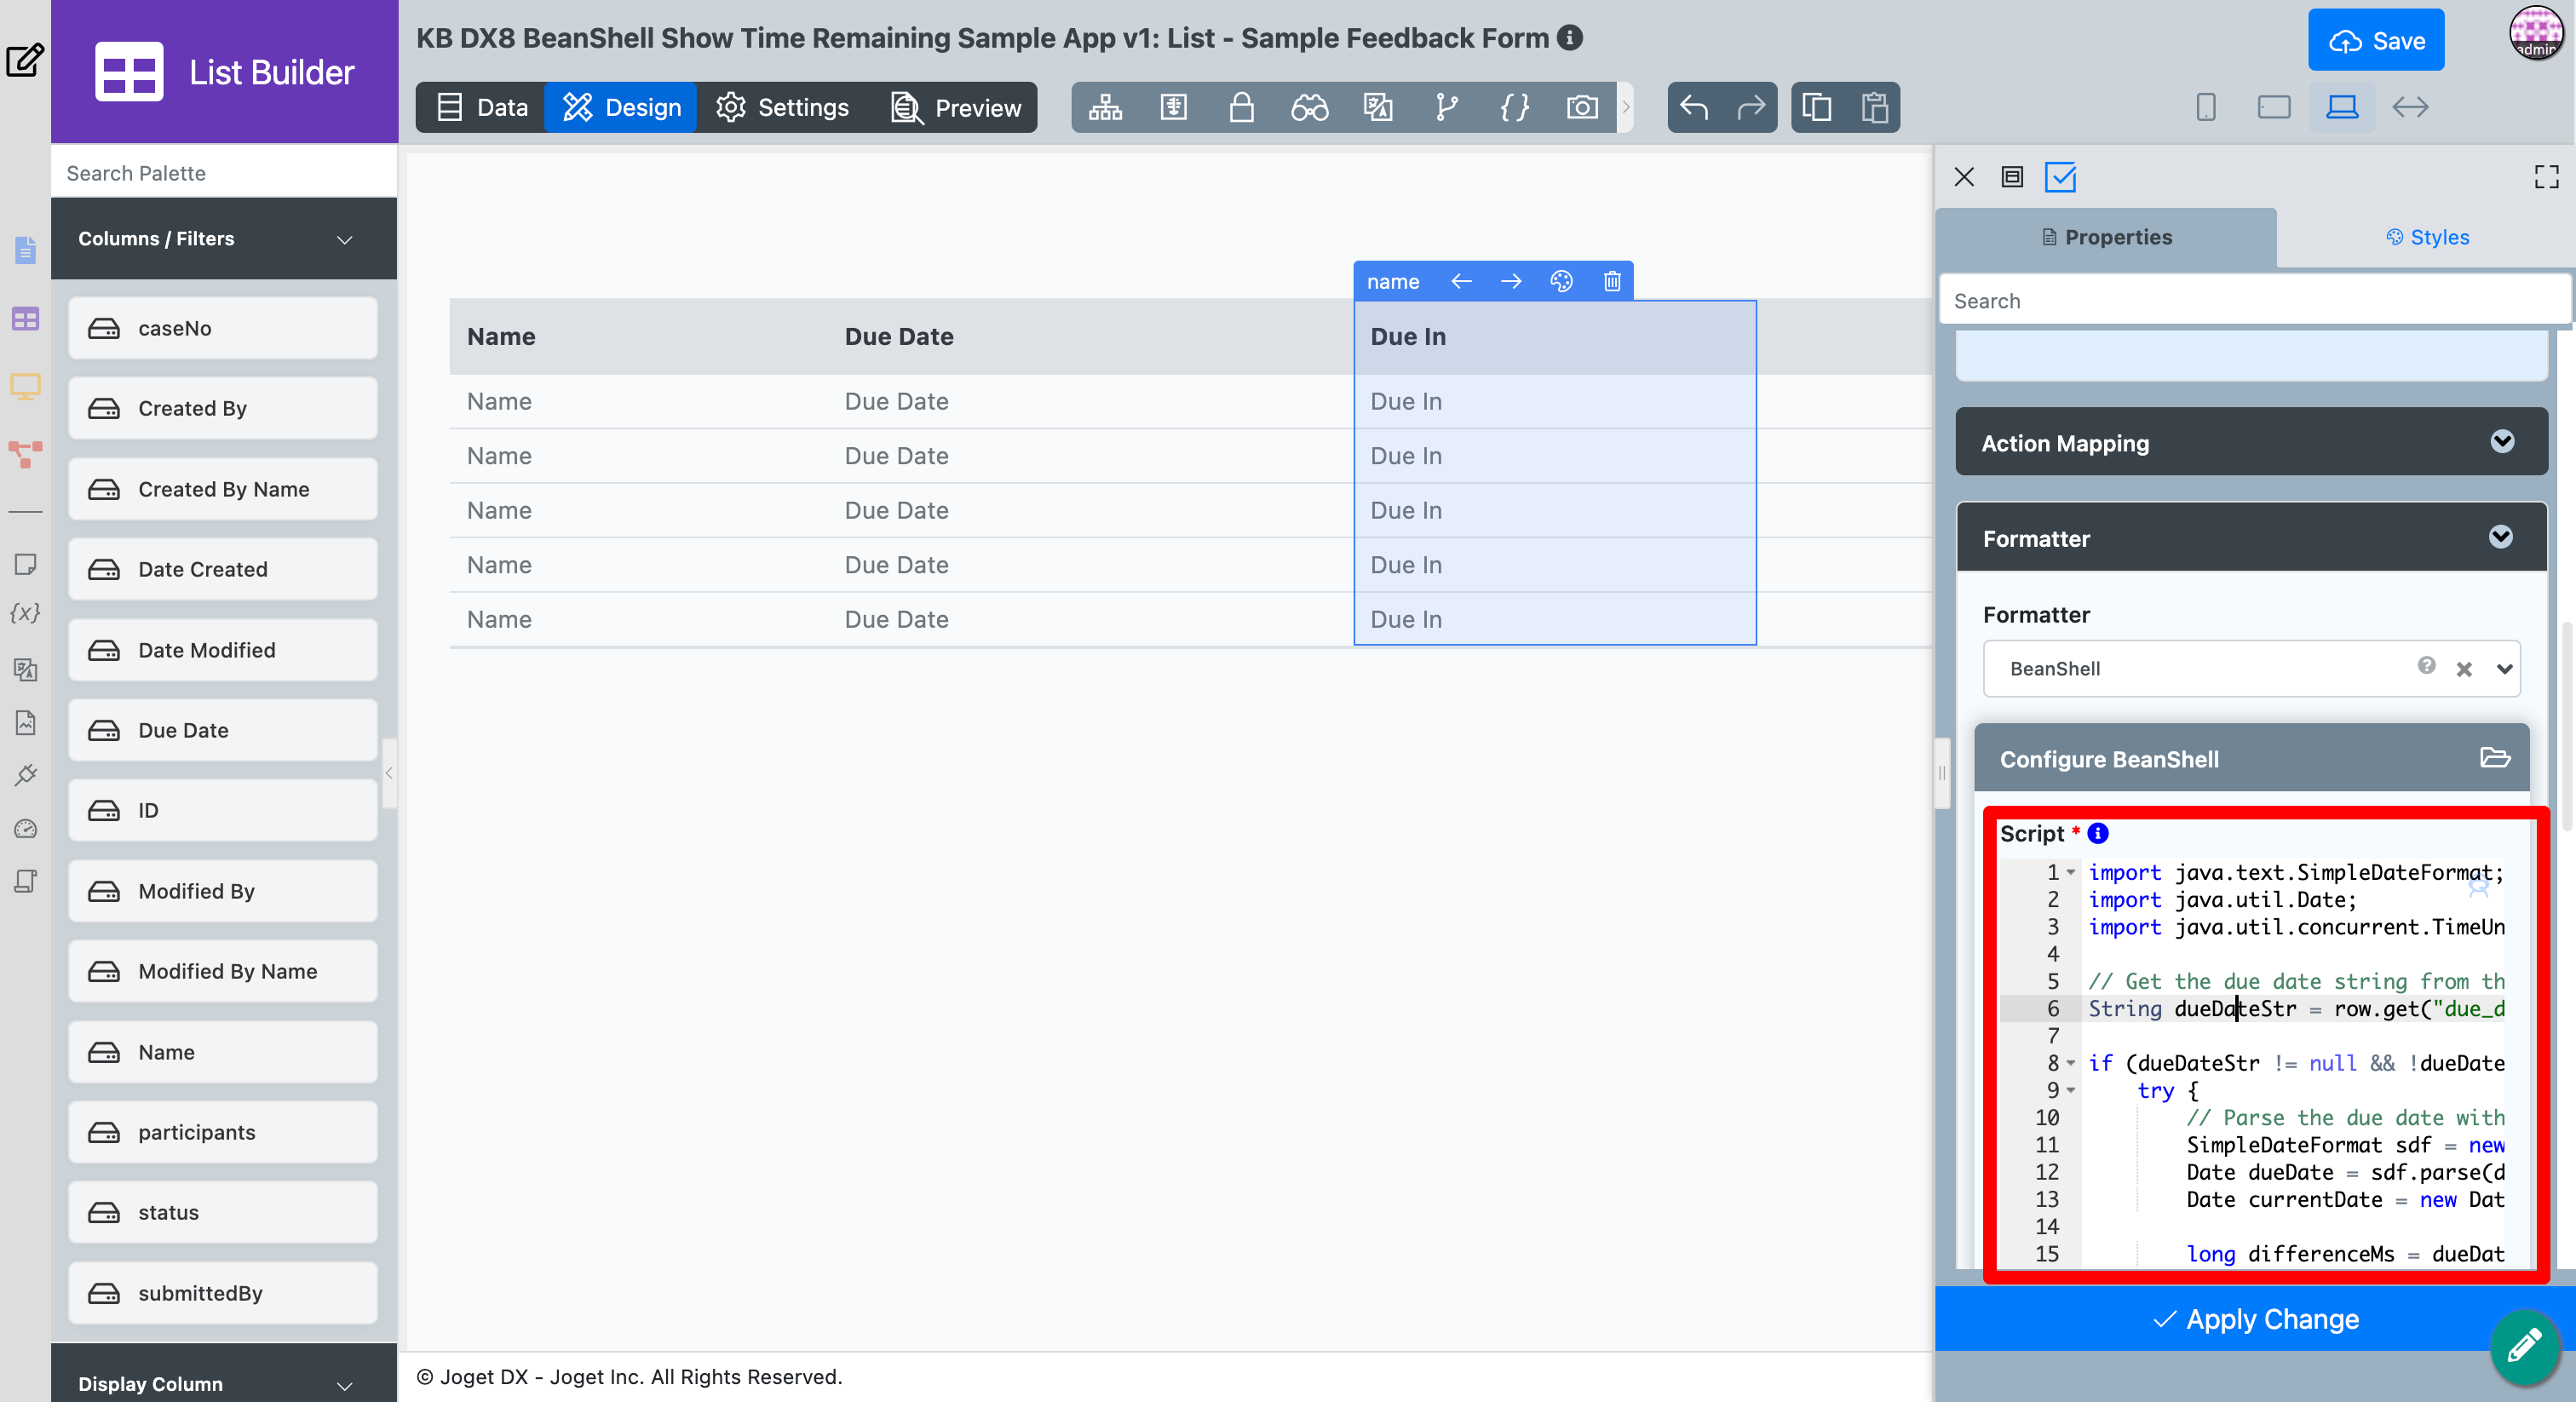Move the name column left
The height and width of the screenshot is (1402, 2576).
[1461, 281]
